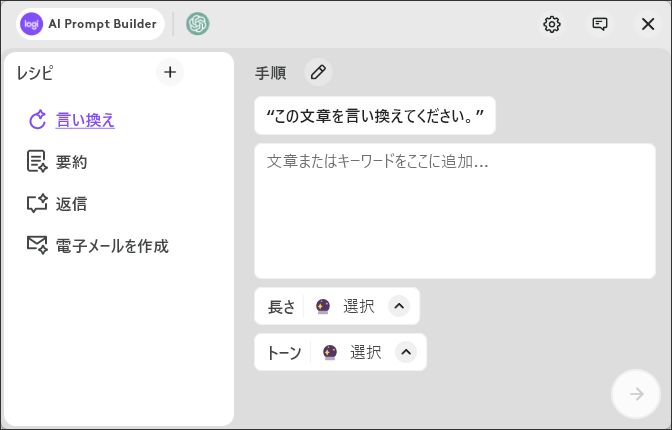Select the 言い換え recipe label
The width and height of the screenshot is (672, 430).
click(x=85, y=120)
